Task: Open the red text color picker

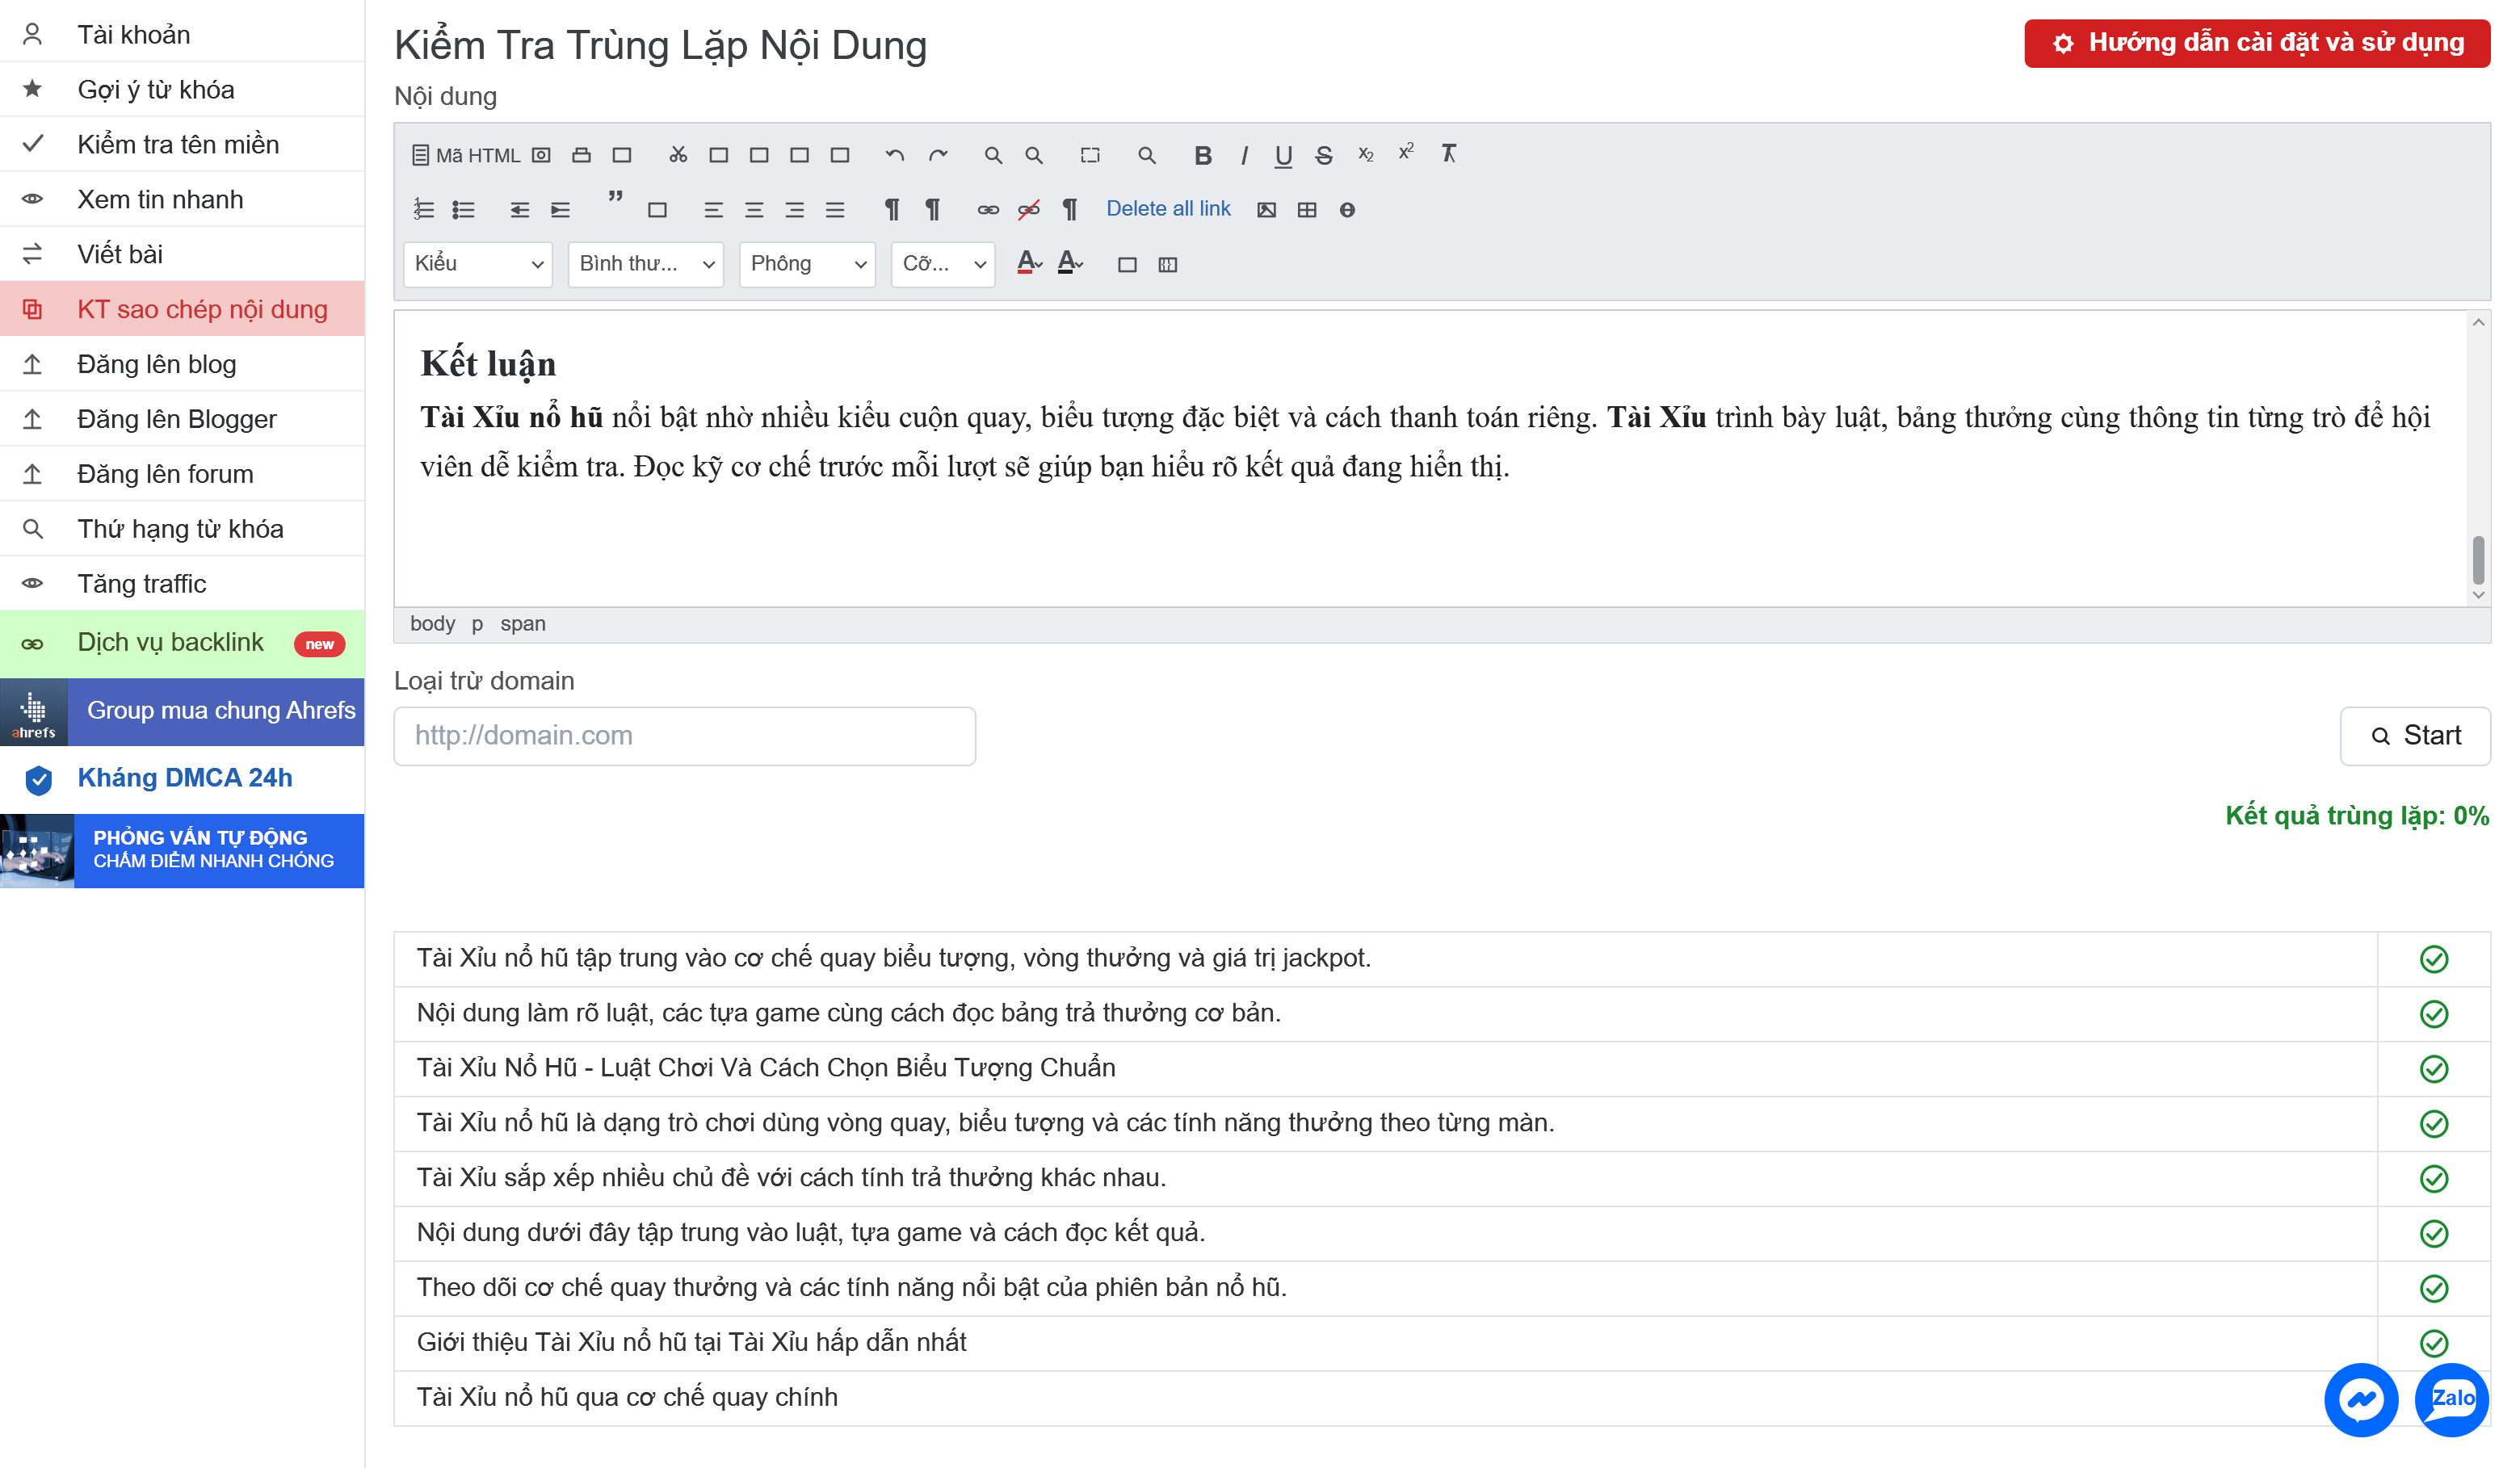Action: pyautogui.click(x=1029, y=263)
